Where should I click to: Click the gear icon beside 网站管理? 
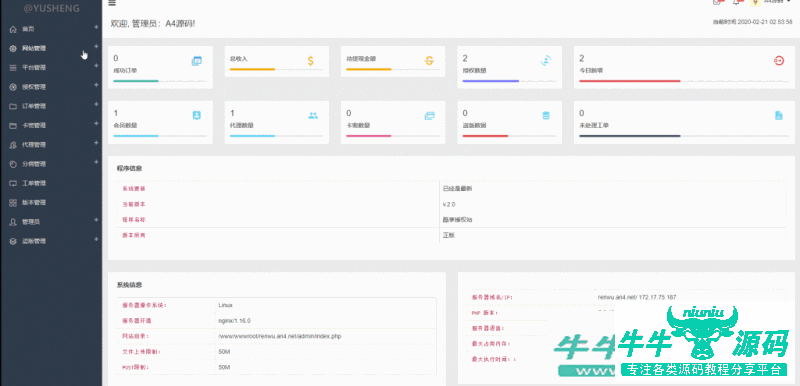(x=13, y=48)
